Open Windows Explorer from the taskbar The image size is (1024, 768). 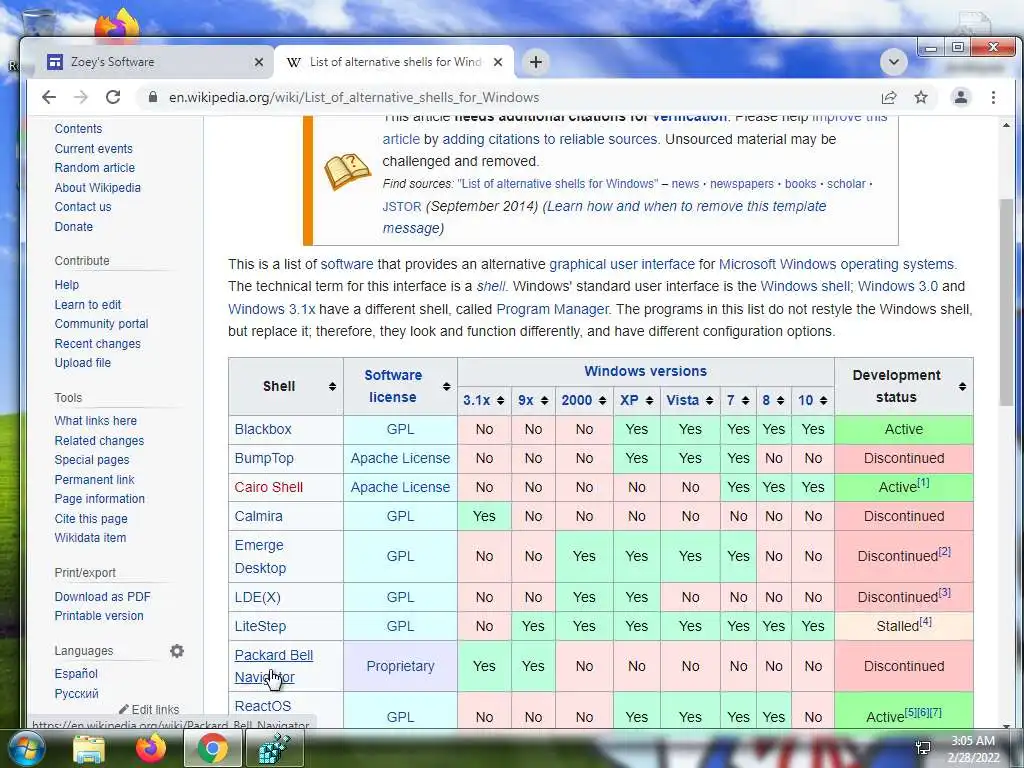click(x=89, y=748)
